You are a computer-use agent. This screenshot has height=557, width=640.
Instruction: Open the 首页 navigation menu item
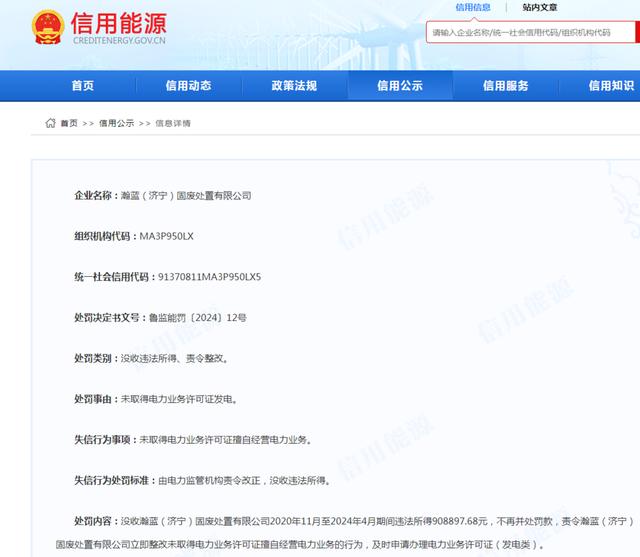(83, 86)
